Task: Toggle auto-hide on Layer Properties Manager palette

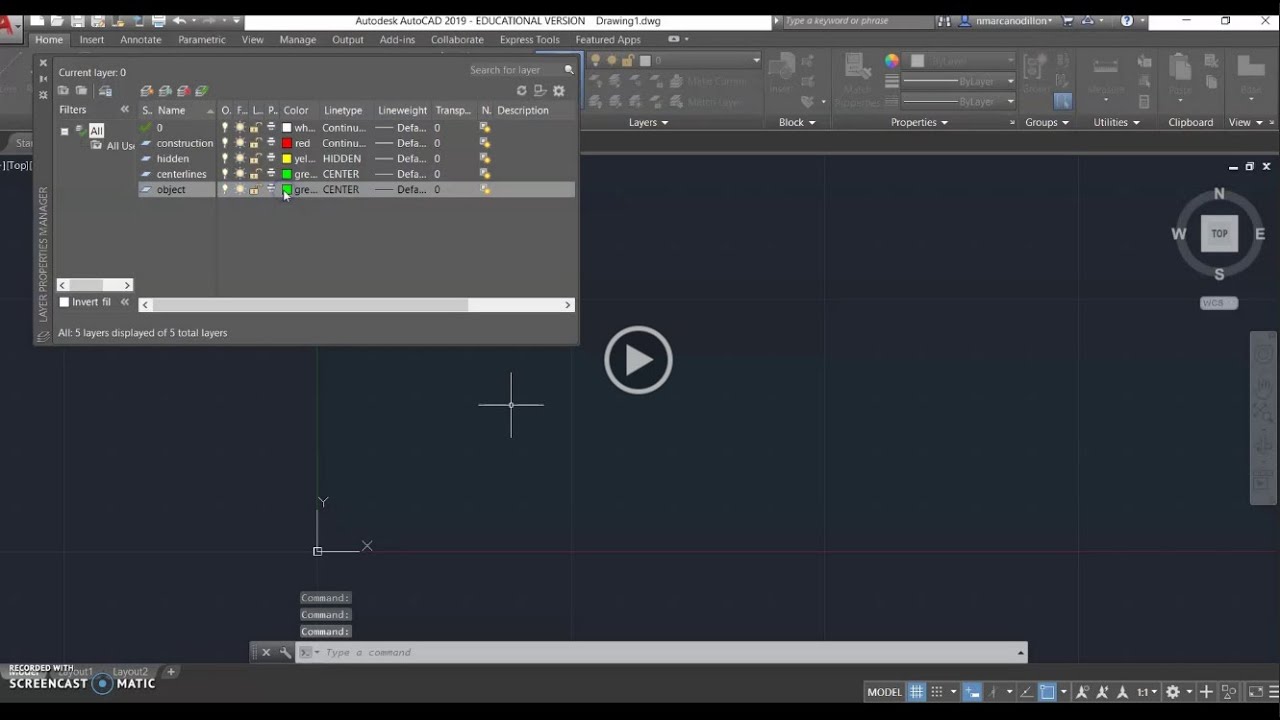Action: [x=43, y=78]
